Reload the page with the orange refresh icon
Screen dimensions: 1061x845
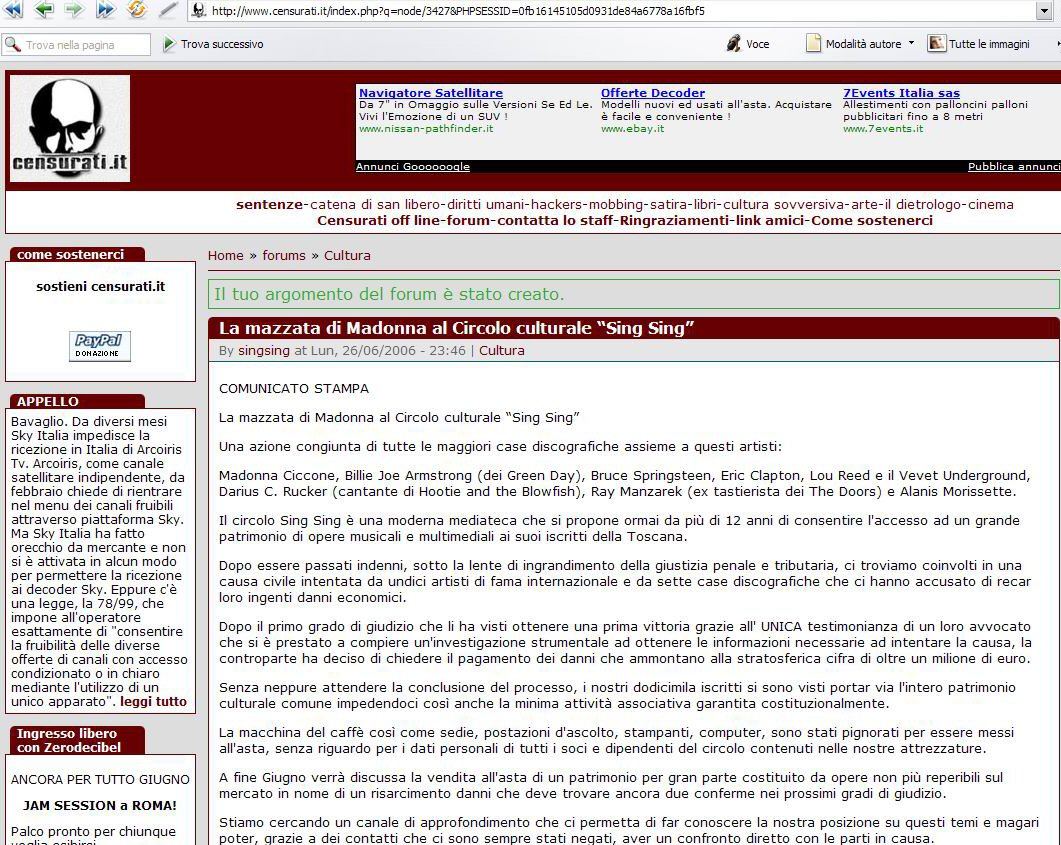pyautogui.click(x=136, y=10)
